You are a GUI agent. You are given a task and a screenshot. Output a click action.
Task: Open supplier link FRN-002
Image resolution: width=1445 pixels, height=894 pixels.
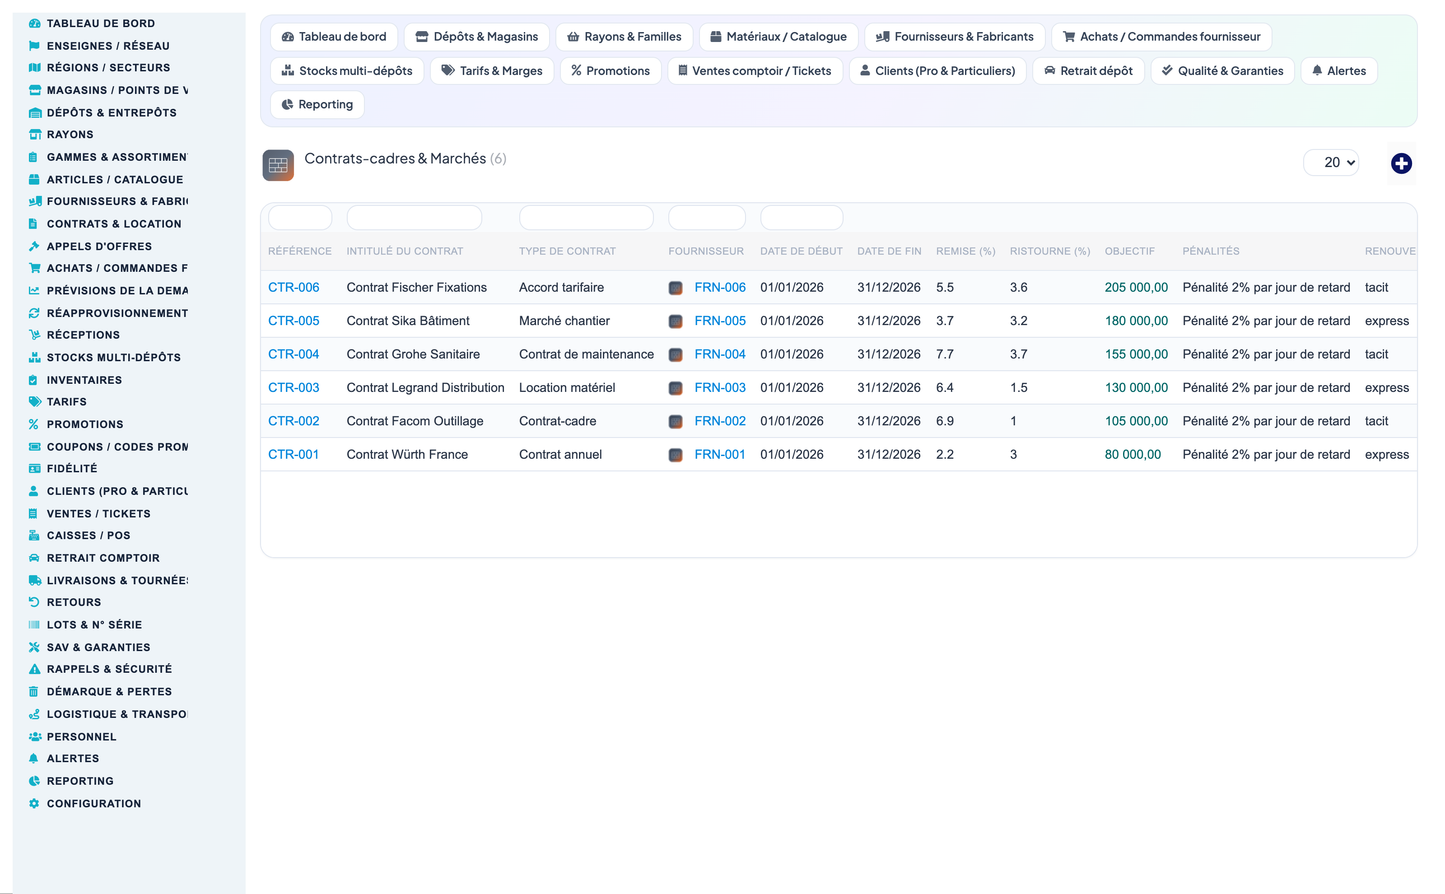click(x=720, y=421)
